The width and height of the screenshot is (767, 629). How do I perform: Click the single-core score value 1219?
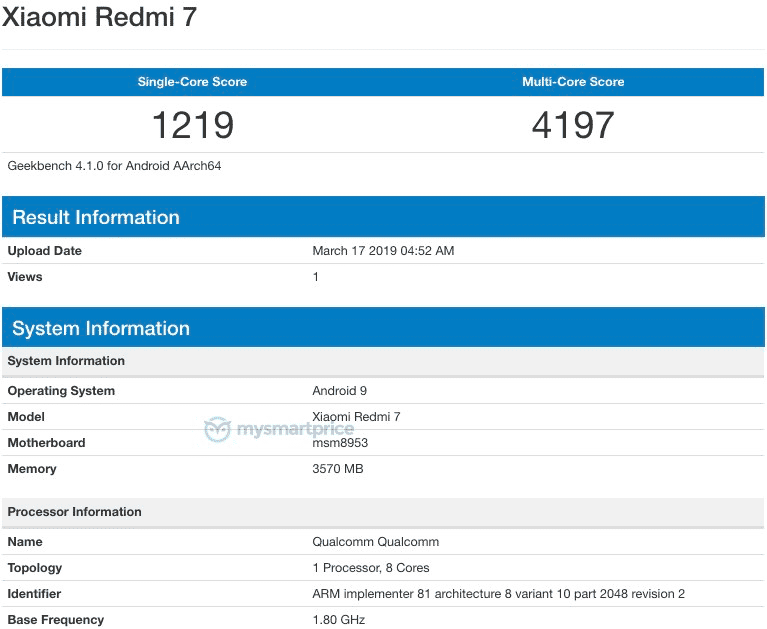coord(192,125)
